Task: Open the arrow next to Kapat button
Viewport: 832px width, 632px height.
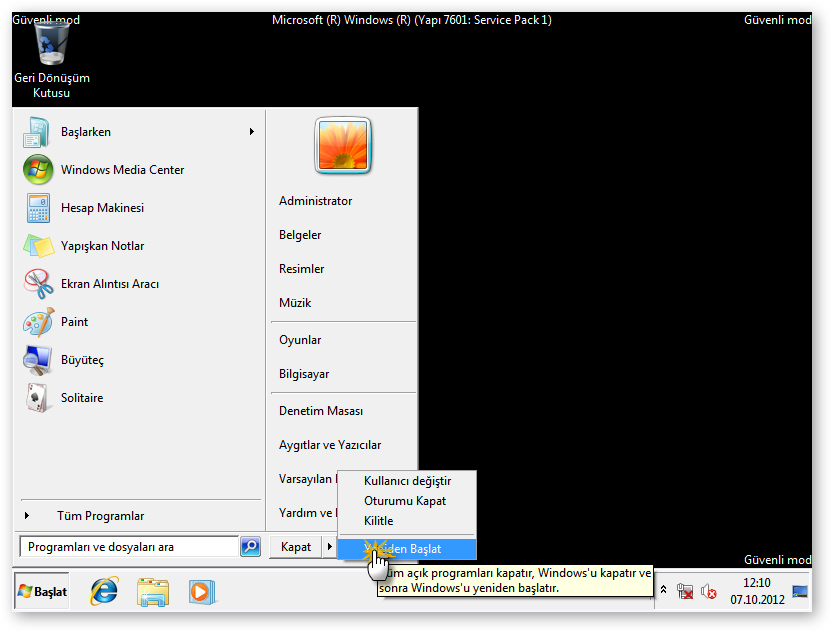Action: tap(330, 547)
